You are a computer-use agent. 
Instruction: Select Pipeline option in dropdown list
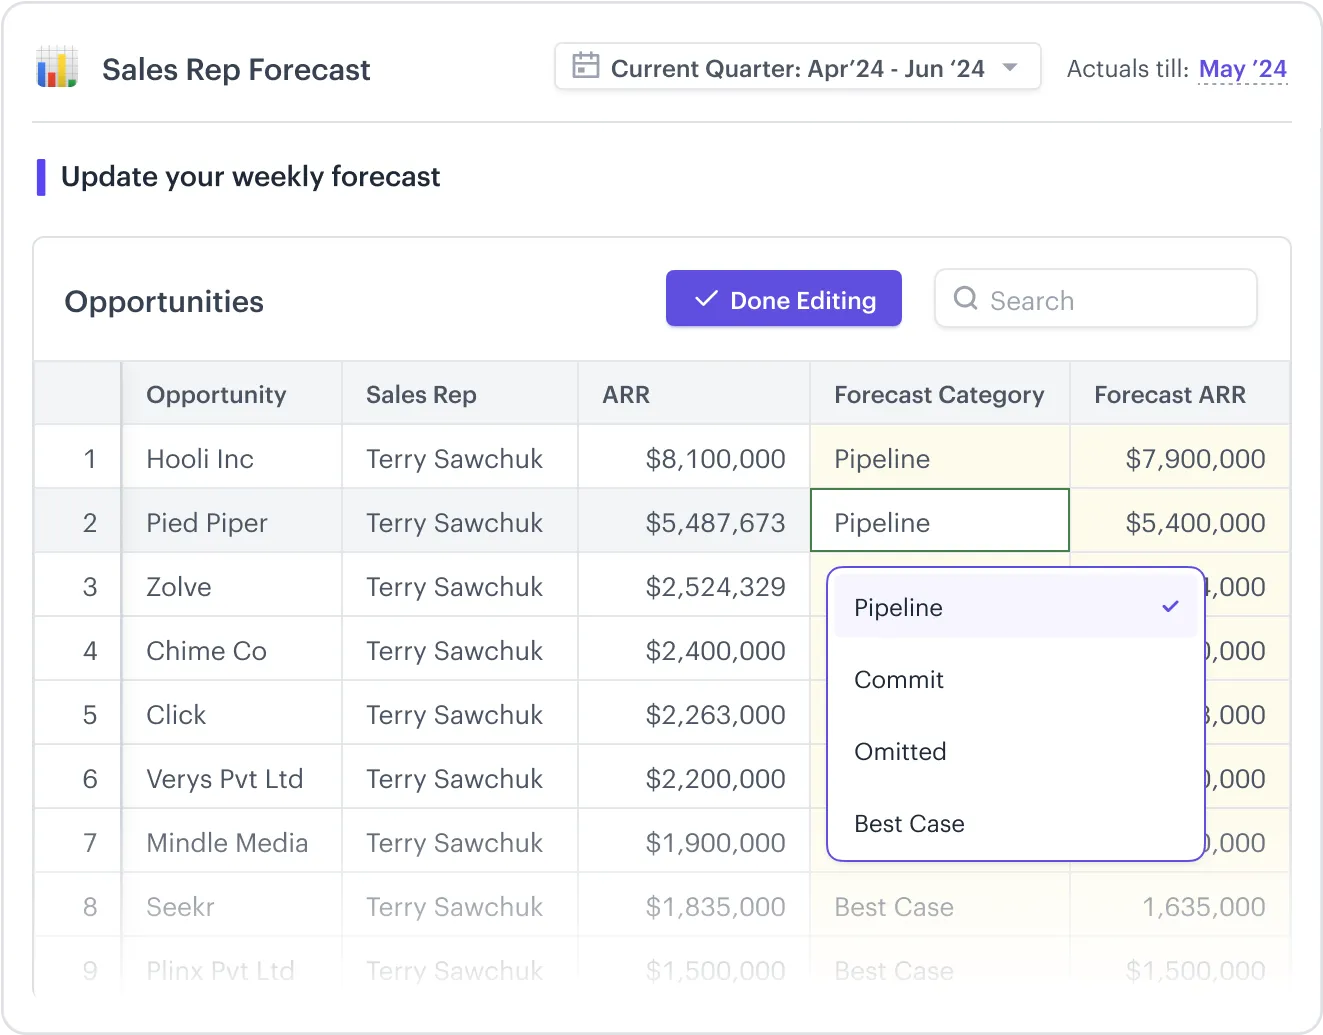coord(1016,607)
